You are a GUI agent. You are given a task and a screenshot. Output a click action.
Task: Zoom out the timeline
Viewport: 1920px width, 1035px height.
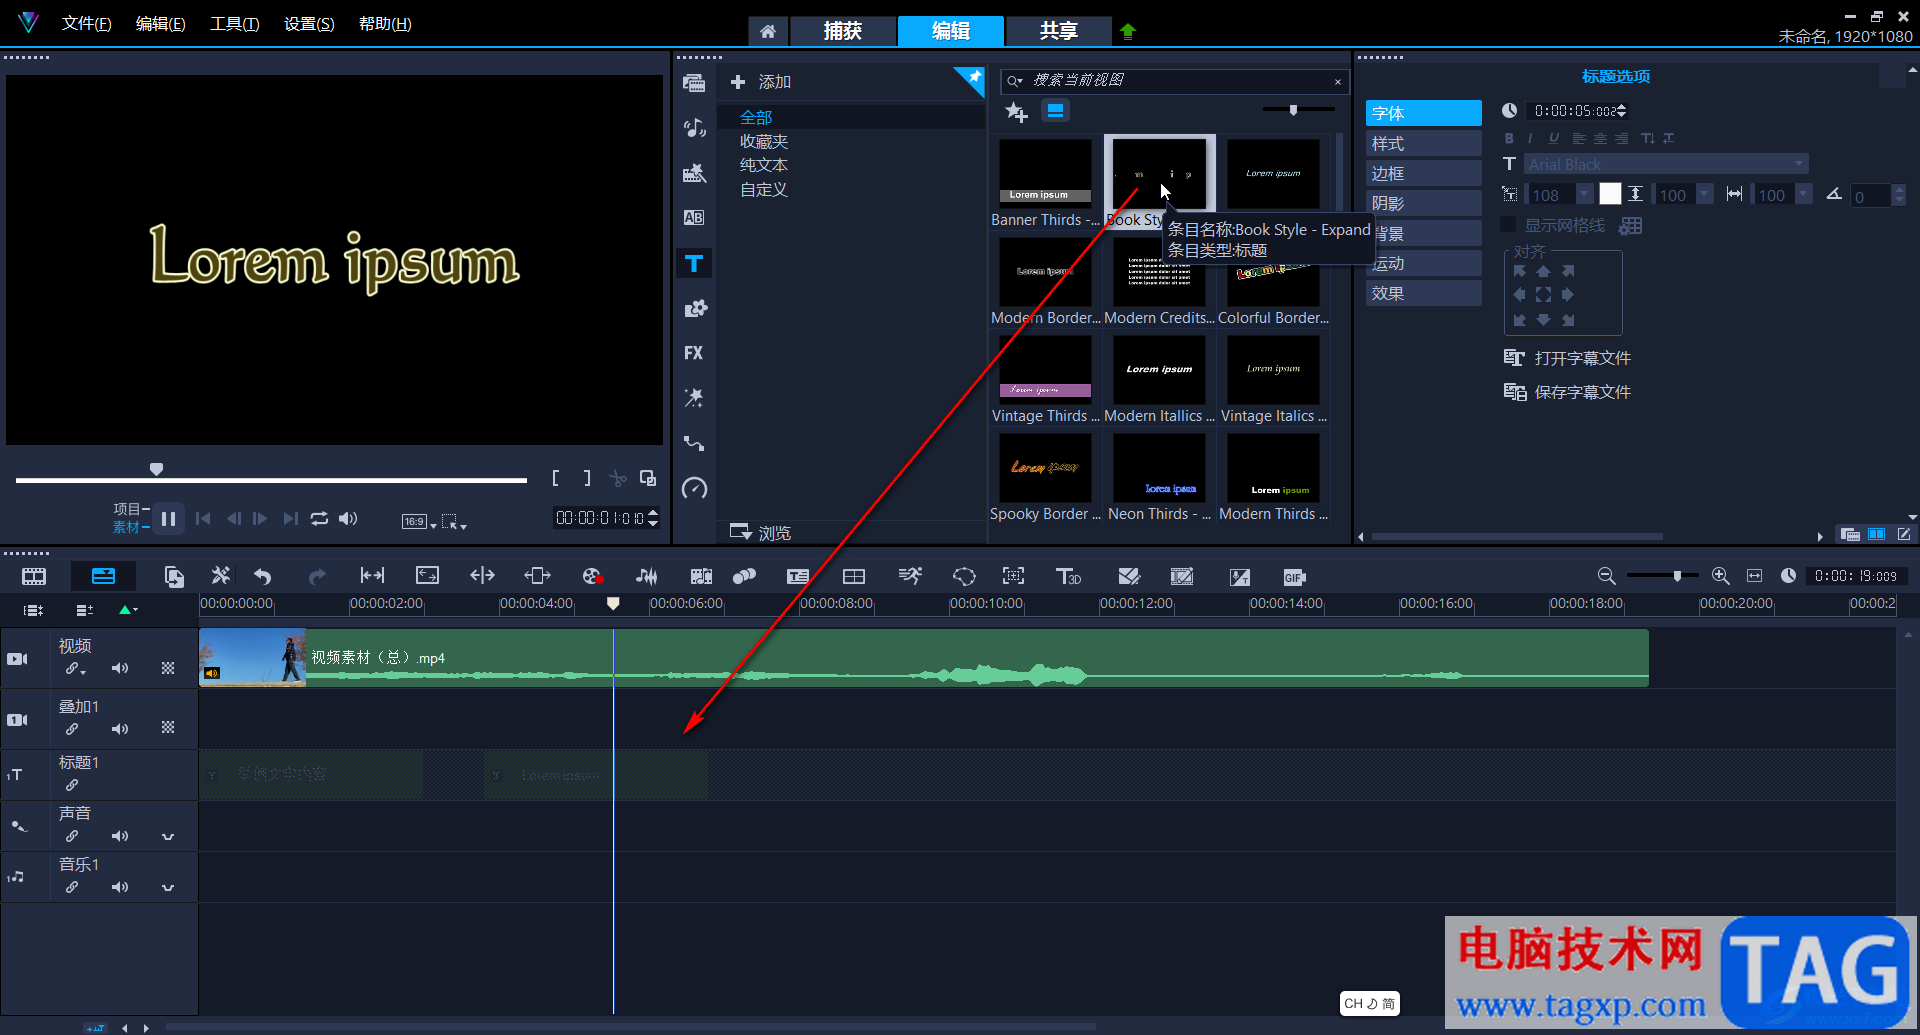click(1606, 576)
